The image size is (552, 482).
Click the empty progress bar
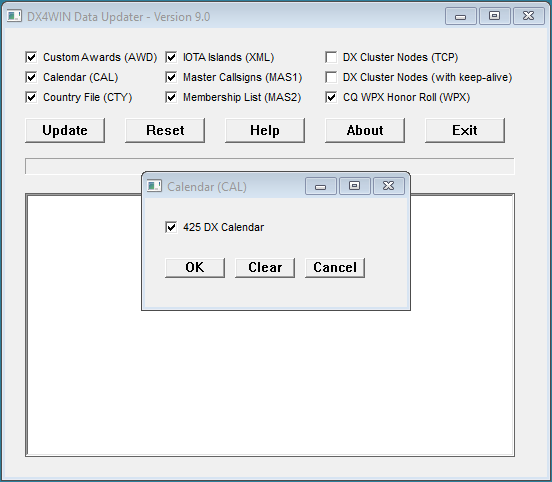click(x=270, y=166)
